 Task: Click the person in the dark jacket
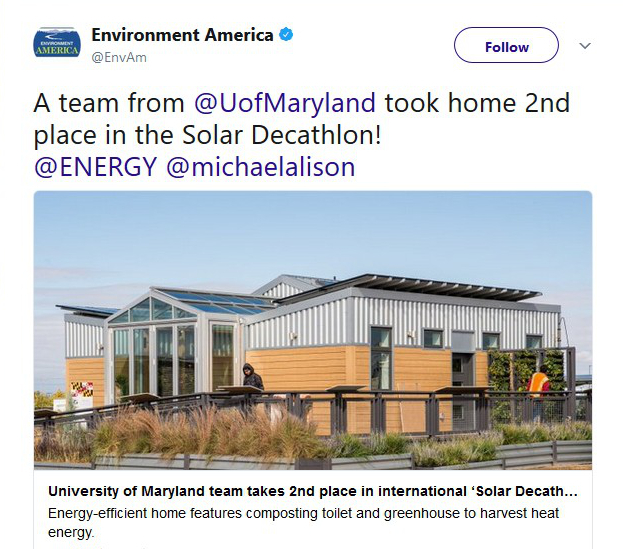tap(252, 378)
